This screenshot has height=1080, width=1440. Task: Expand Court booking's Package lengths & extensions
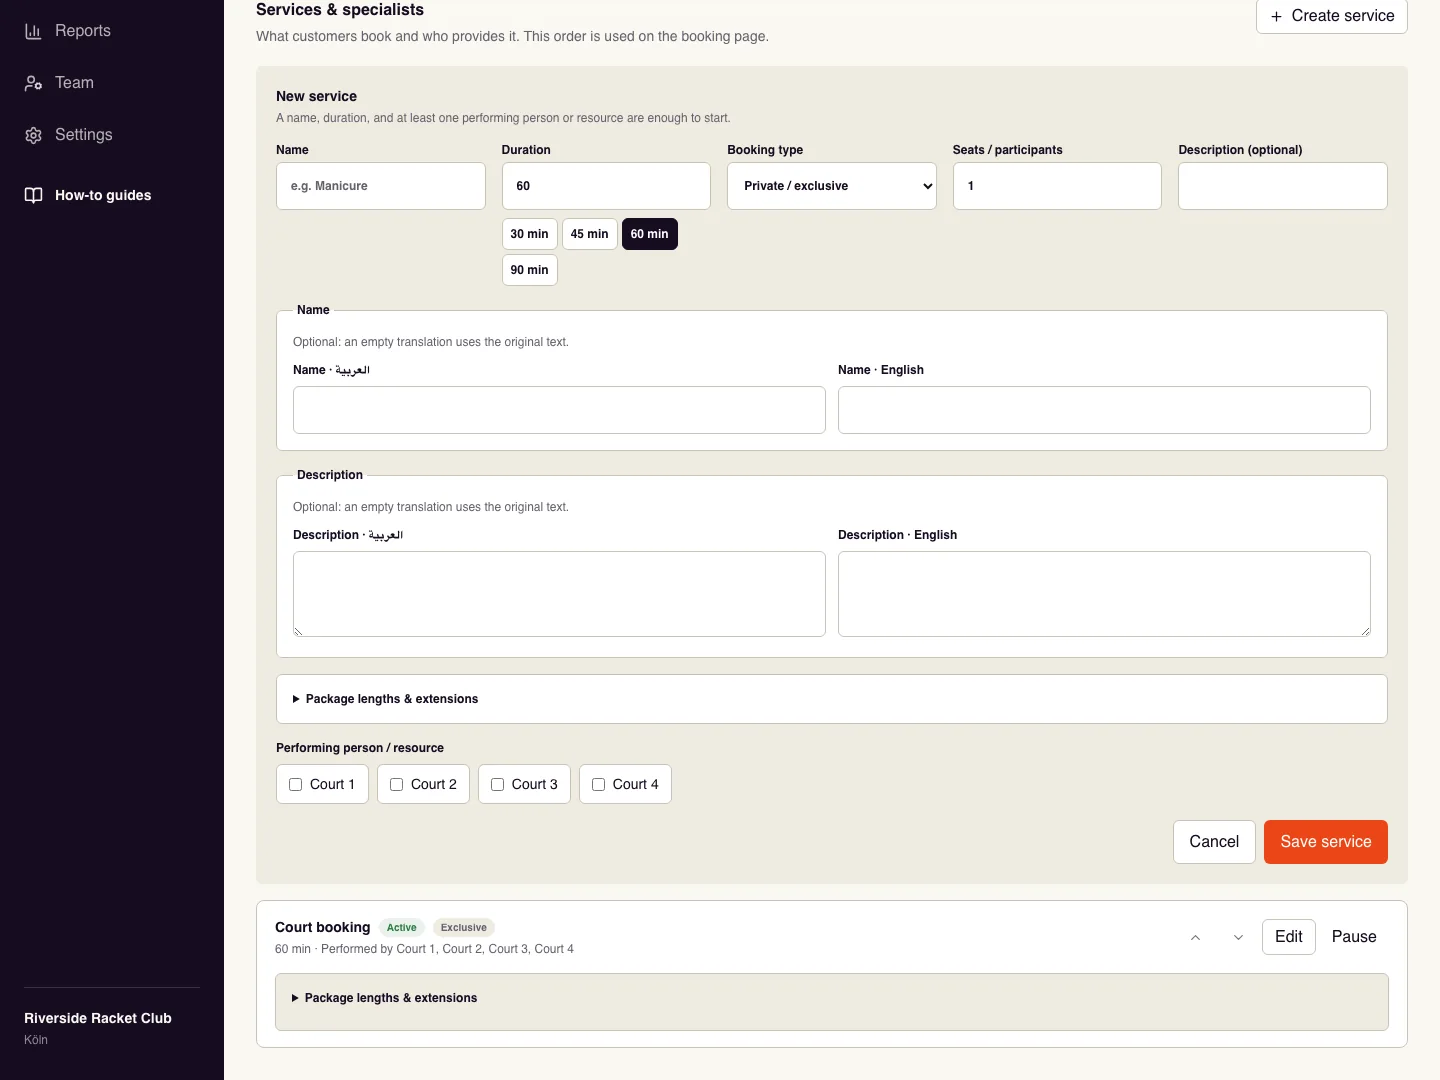point(384,998)
